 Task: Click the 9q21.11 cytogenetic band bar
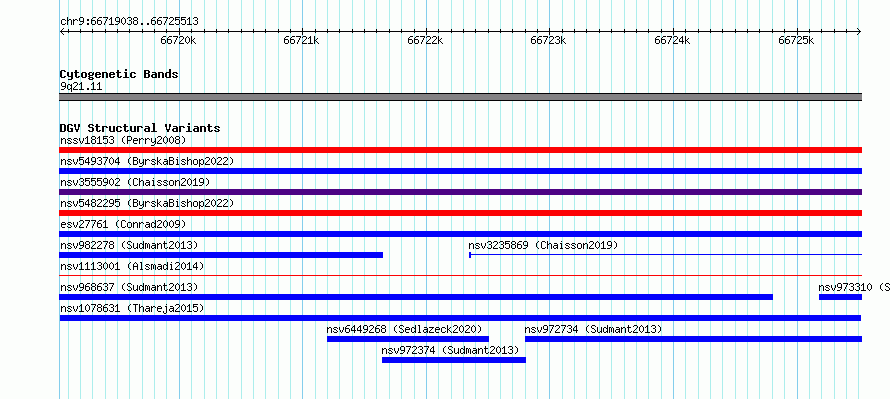tap(460, 97)
